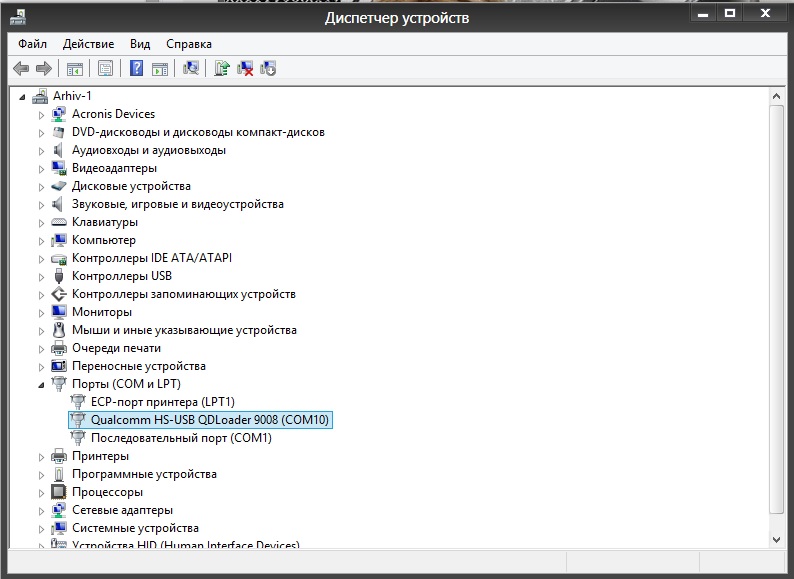Viewport: 794px width, 579px height.
Task: Collapse the Arhiv-1 root node
Action: 22,97
